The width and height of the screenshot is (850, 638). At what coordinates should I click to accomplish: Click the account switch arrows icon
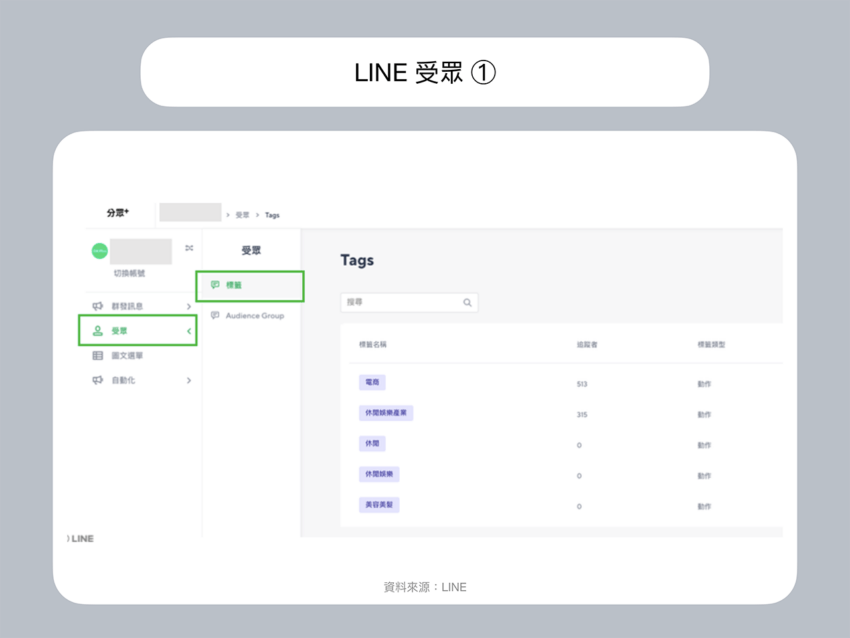pyautogui.click(x=189, y=248)
